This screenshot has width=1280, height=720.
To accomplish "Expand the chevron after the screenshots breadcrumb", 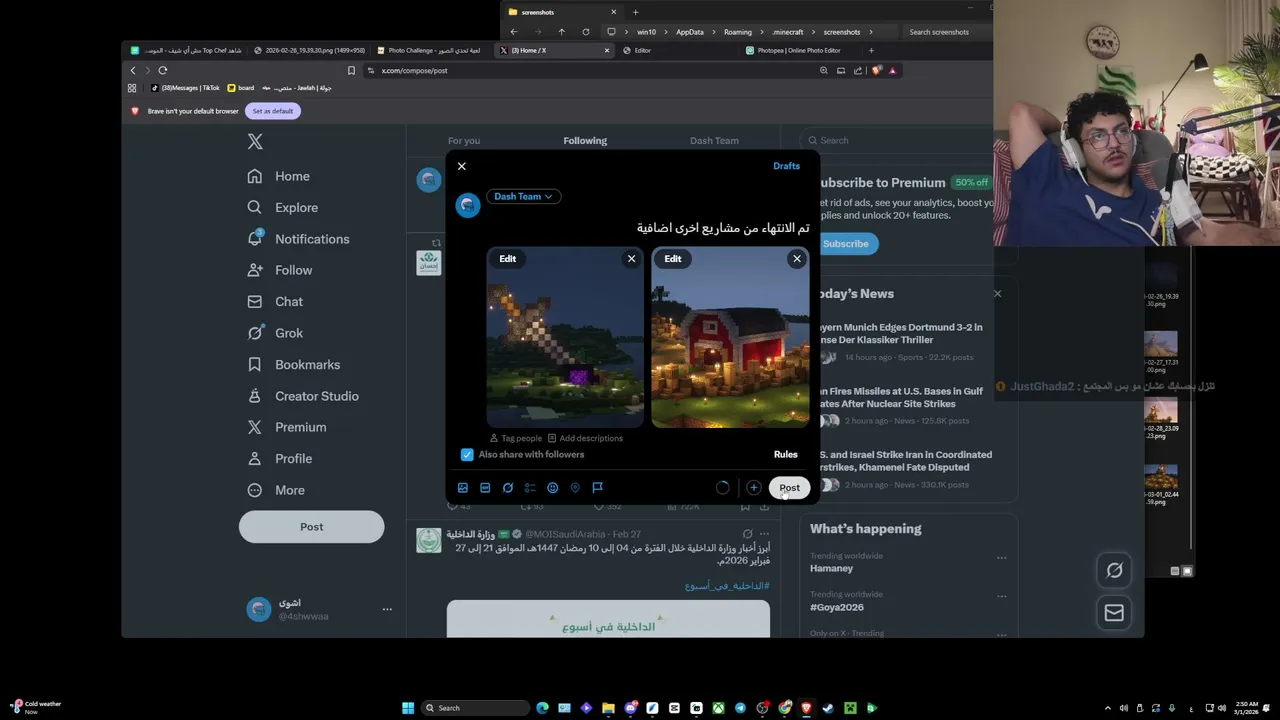I will tap(871, 32).
